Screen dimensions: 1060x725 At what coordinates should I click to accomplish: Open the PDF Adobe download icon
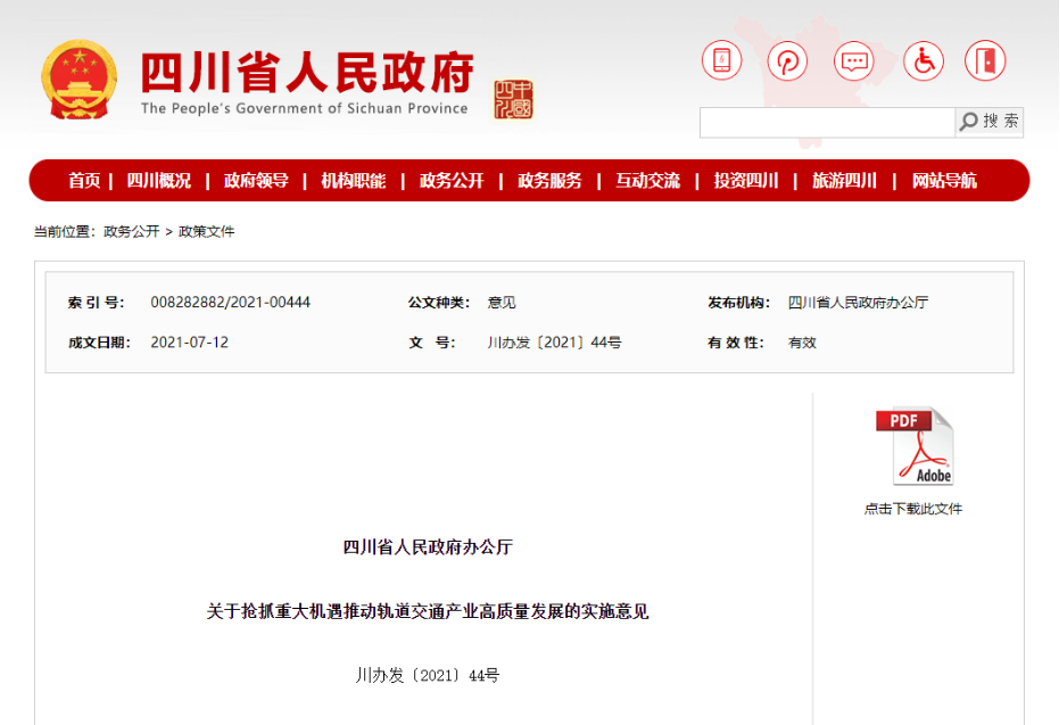point(914,446)
